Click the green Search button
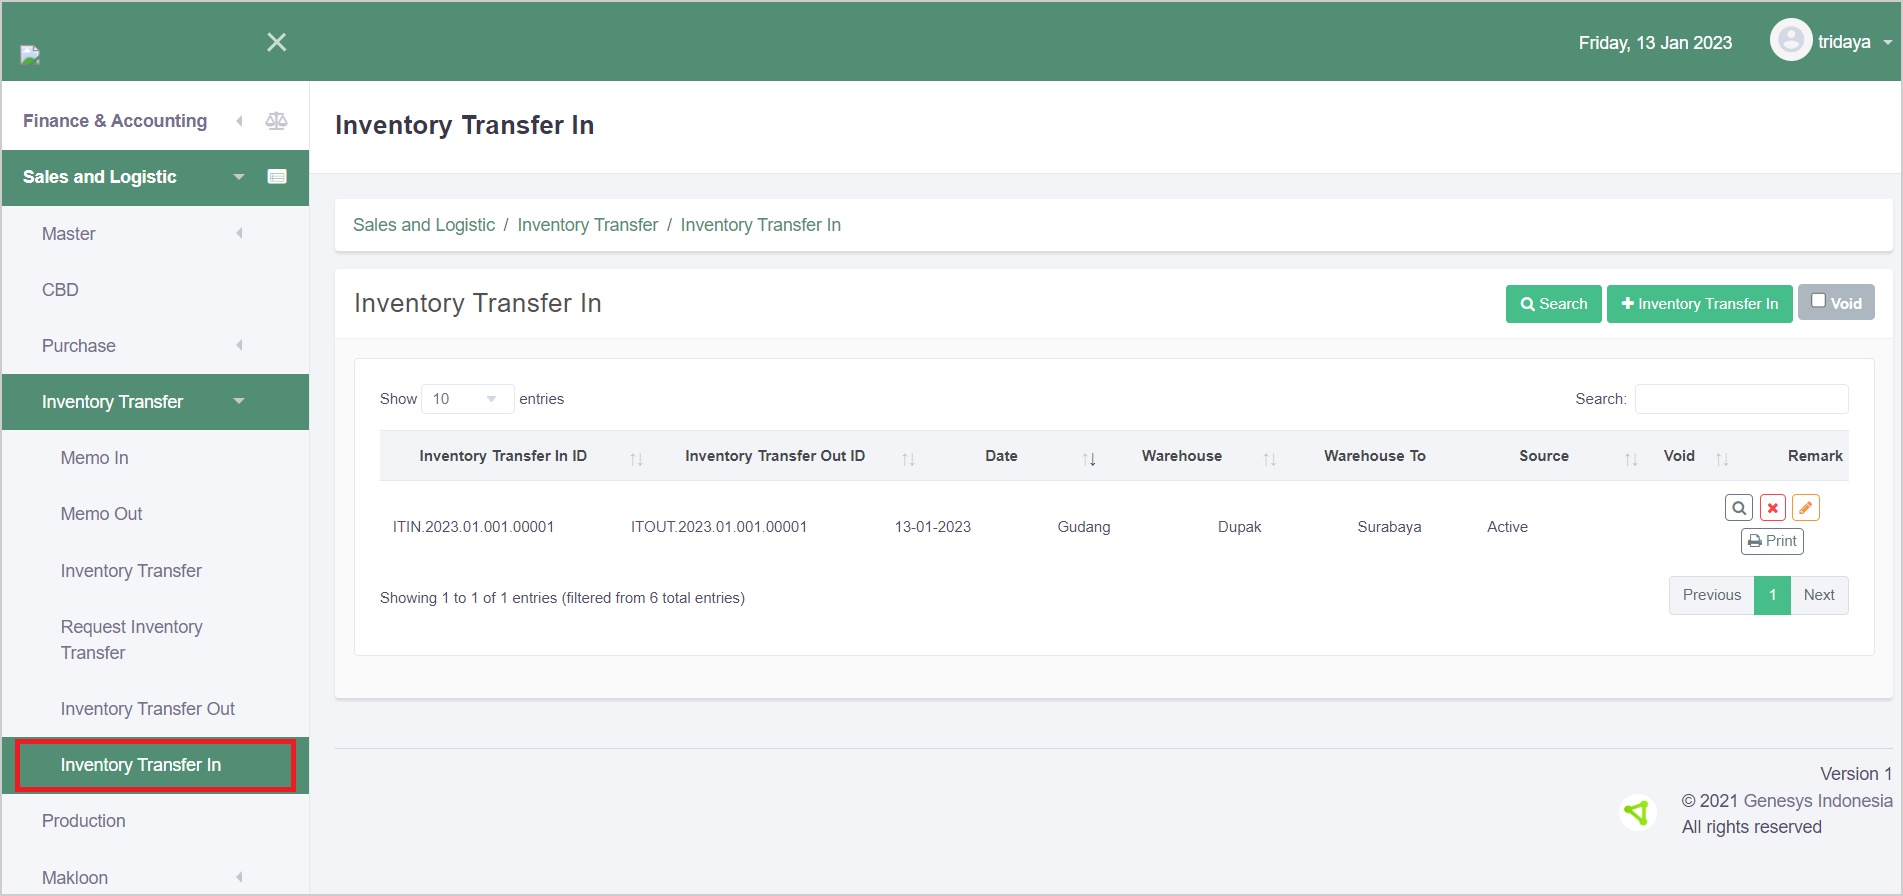 1553,304
